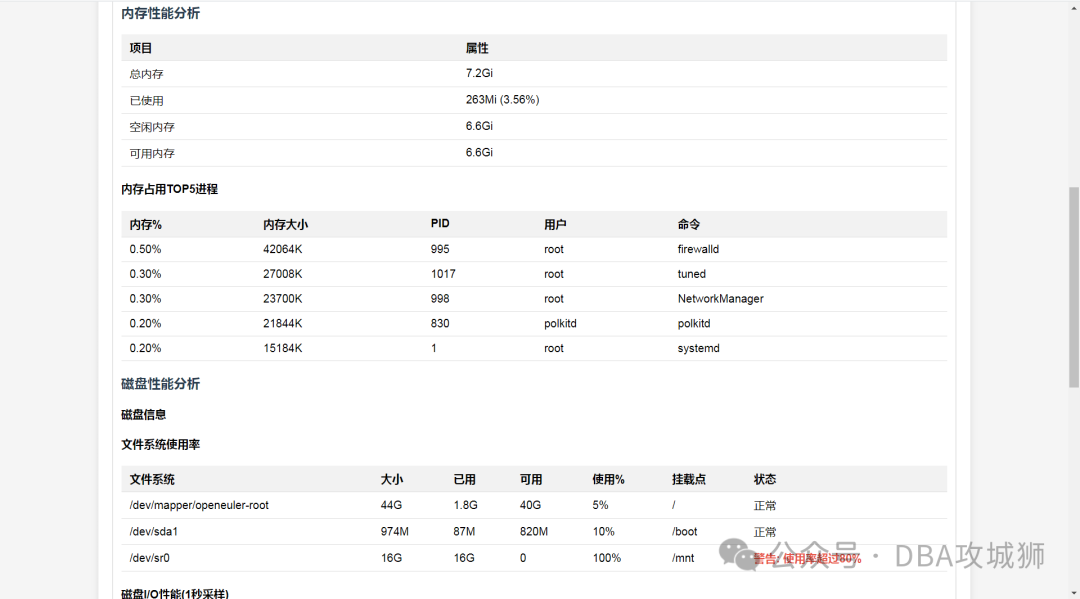The image size is (1080, 599).
Task: Select PID 830 cell
Action: click(440, 324)
